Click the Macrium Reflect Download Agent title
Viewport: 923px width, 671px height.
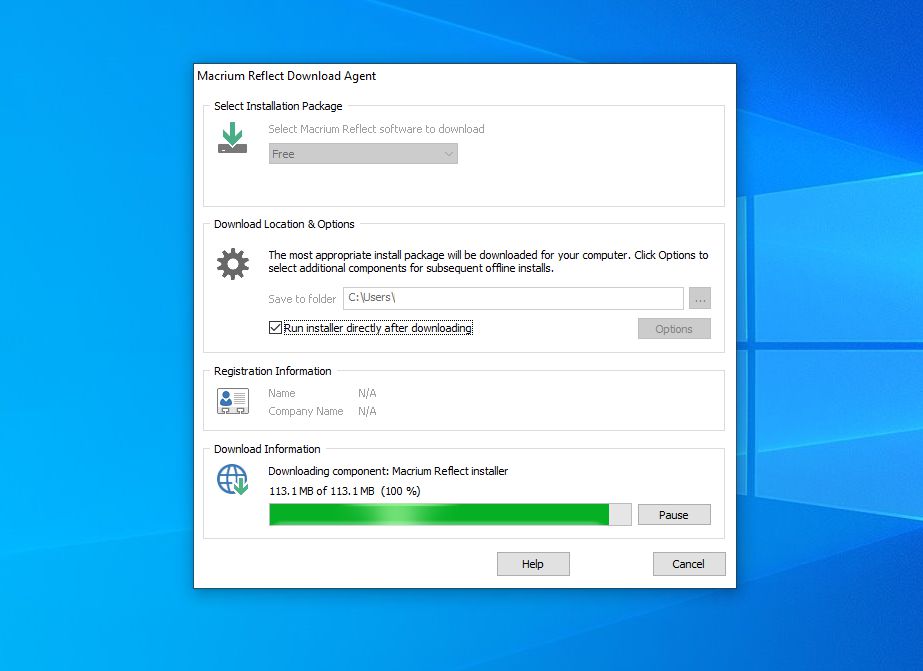point(287,76)
